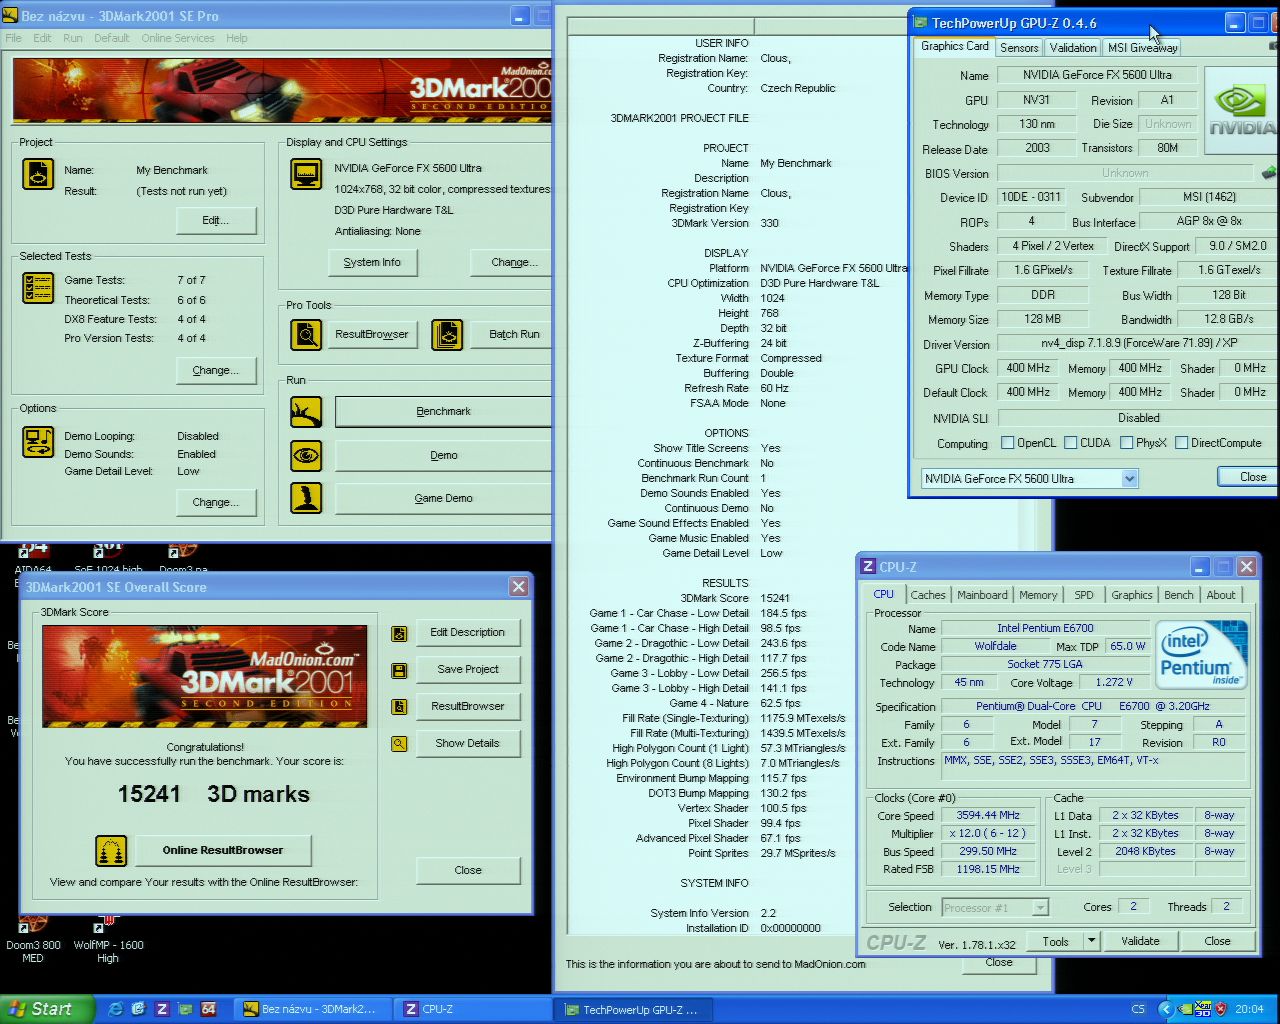This screenshot has width=1280, height=1024.
Task: Click the Edit Description icon in score window
Action: [x=399, y=633]
